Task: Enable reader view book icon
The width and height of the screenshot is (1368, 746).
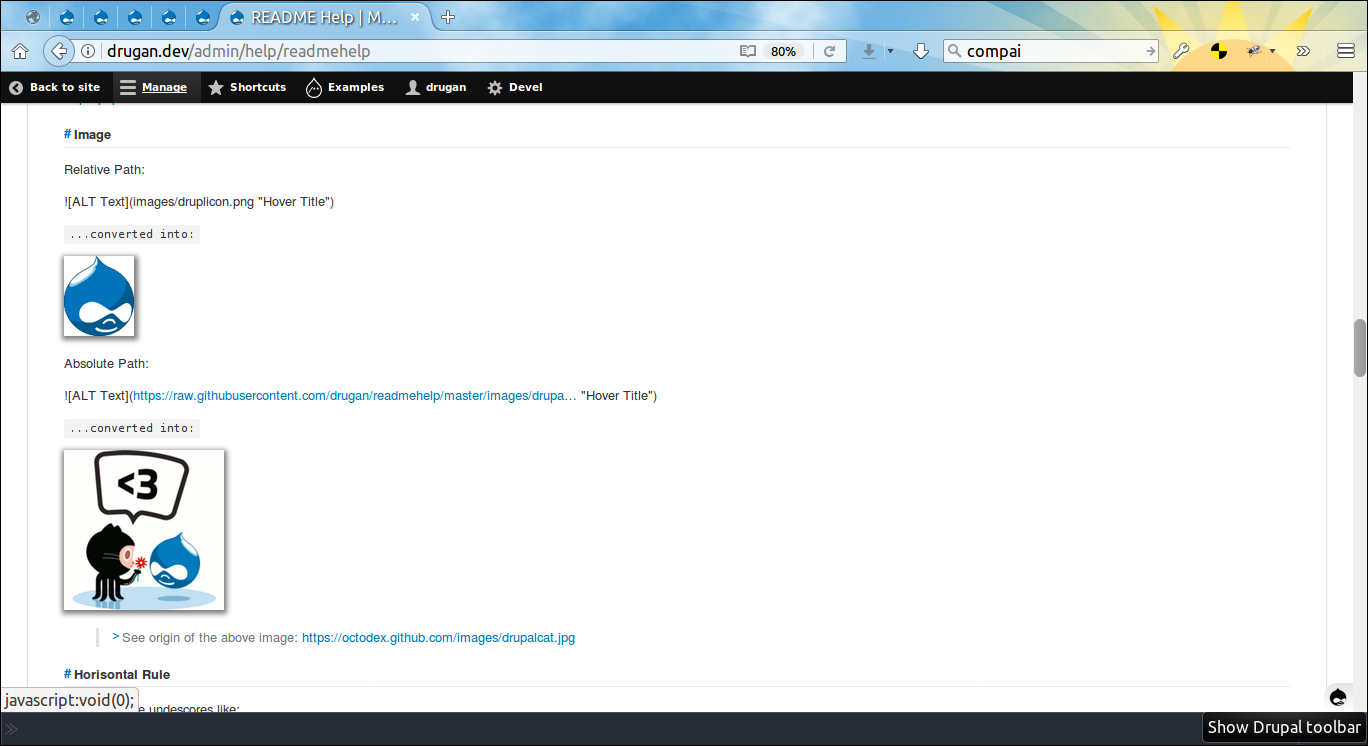Action: click(748, 51)
